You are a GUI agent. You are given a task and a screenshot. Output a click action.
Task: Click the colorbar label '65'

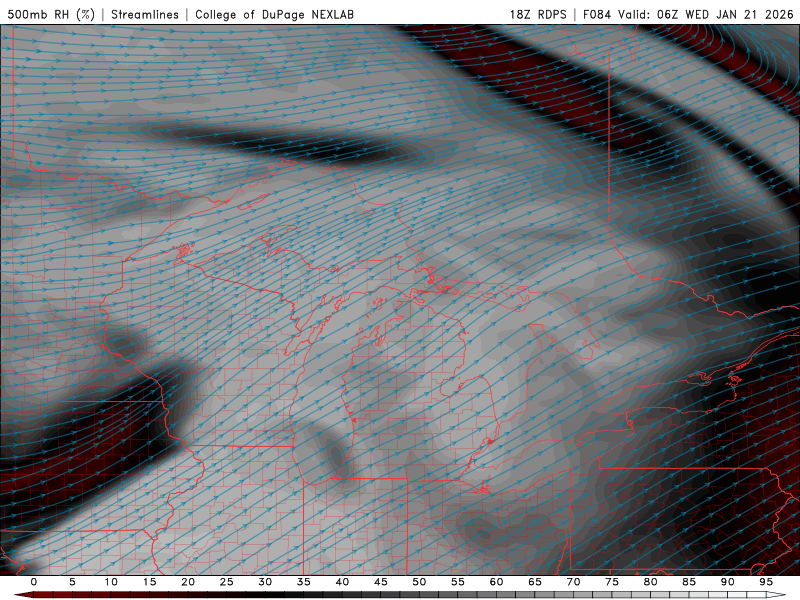[535, 582]
